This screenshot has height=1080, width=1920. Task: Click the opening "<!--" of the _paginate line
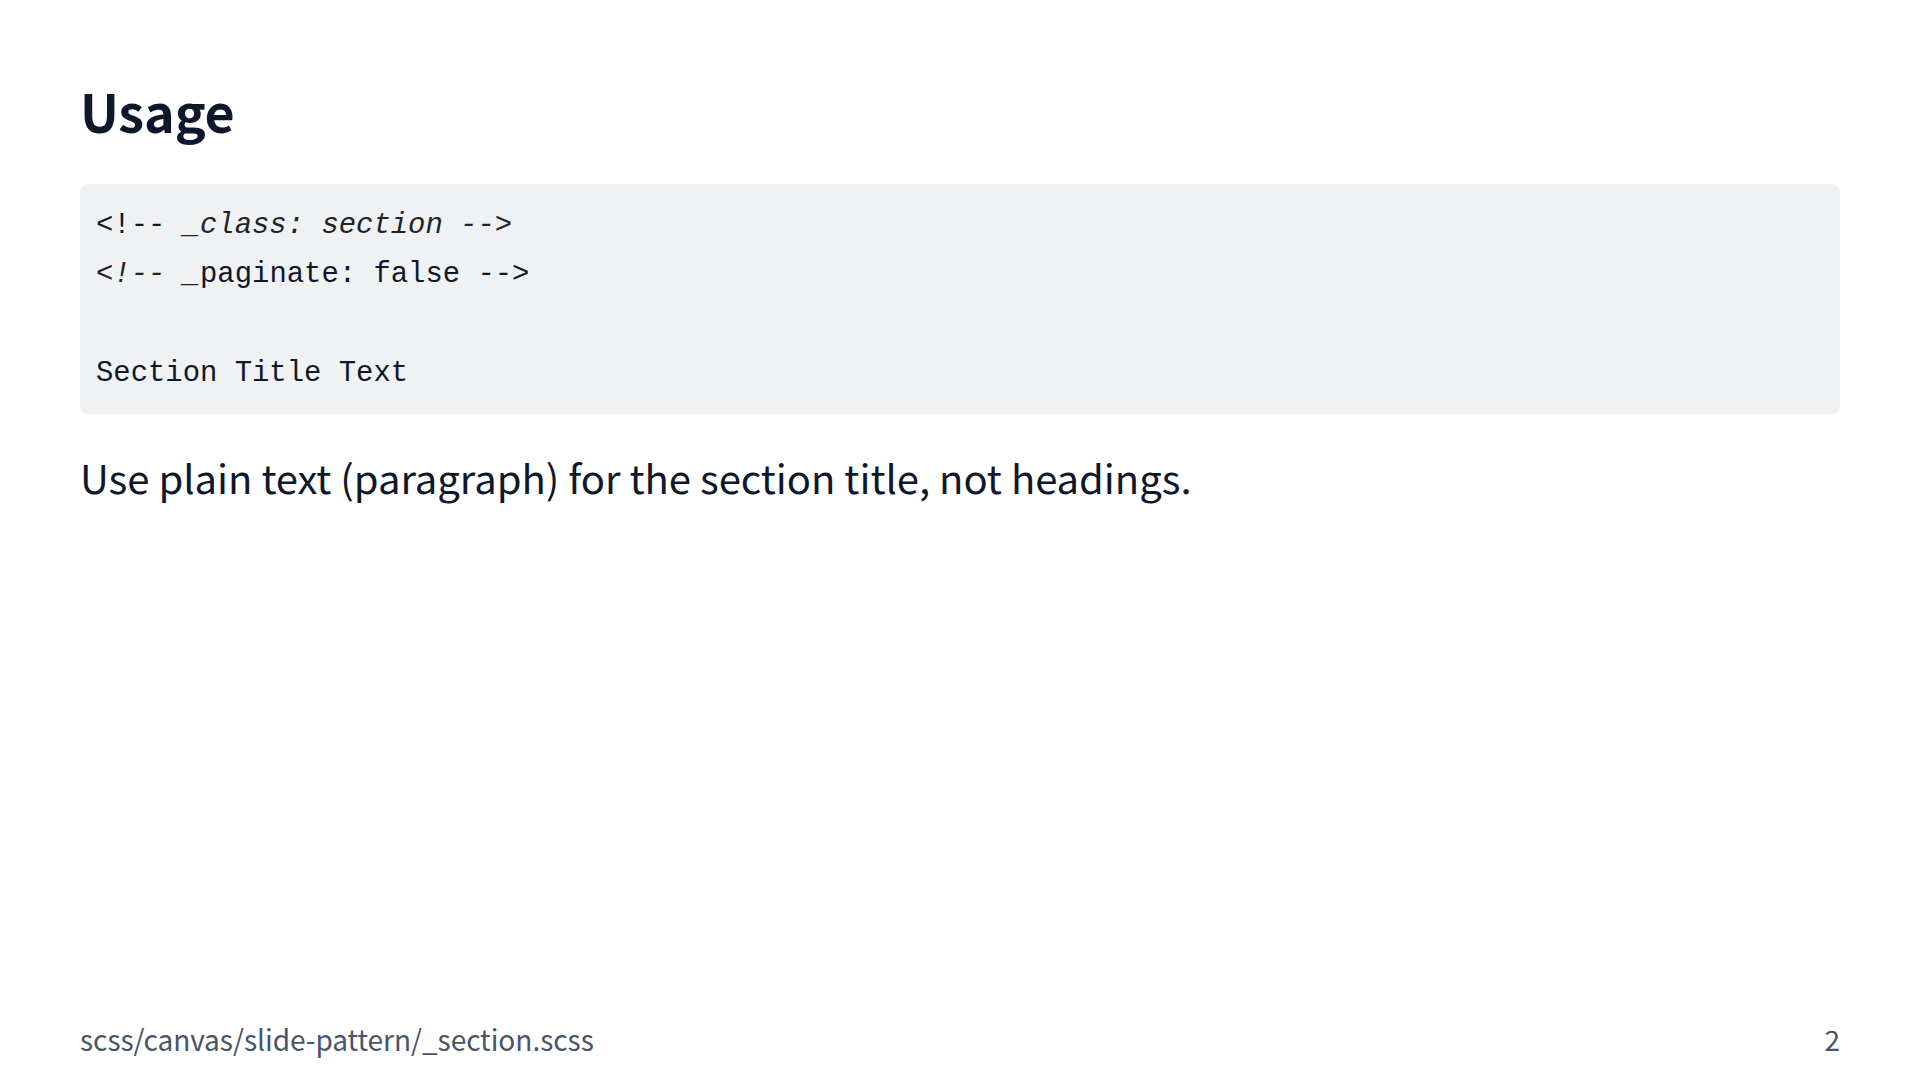(129, 273)
